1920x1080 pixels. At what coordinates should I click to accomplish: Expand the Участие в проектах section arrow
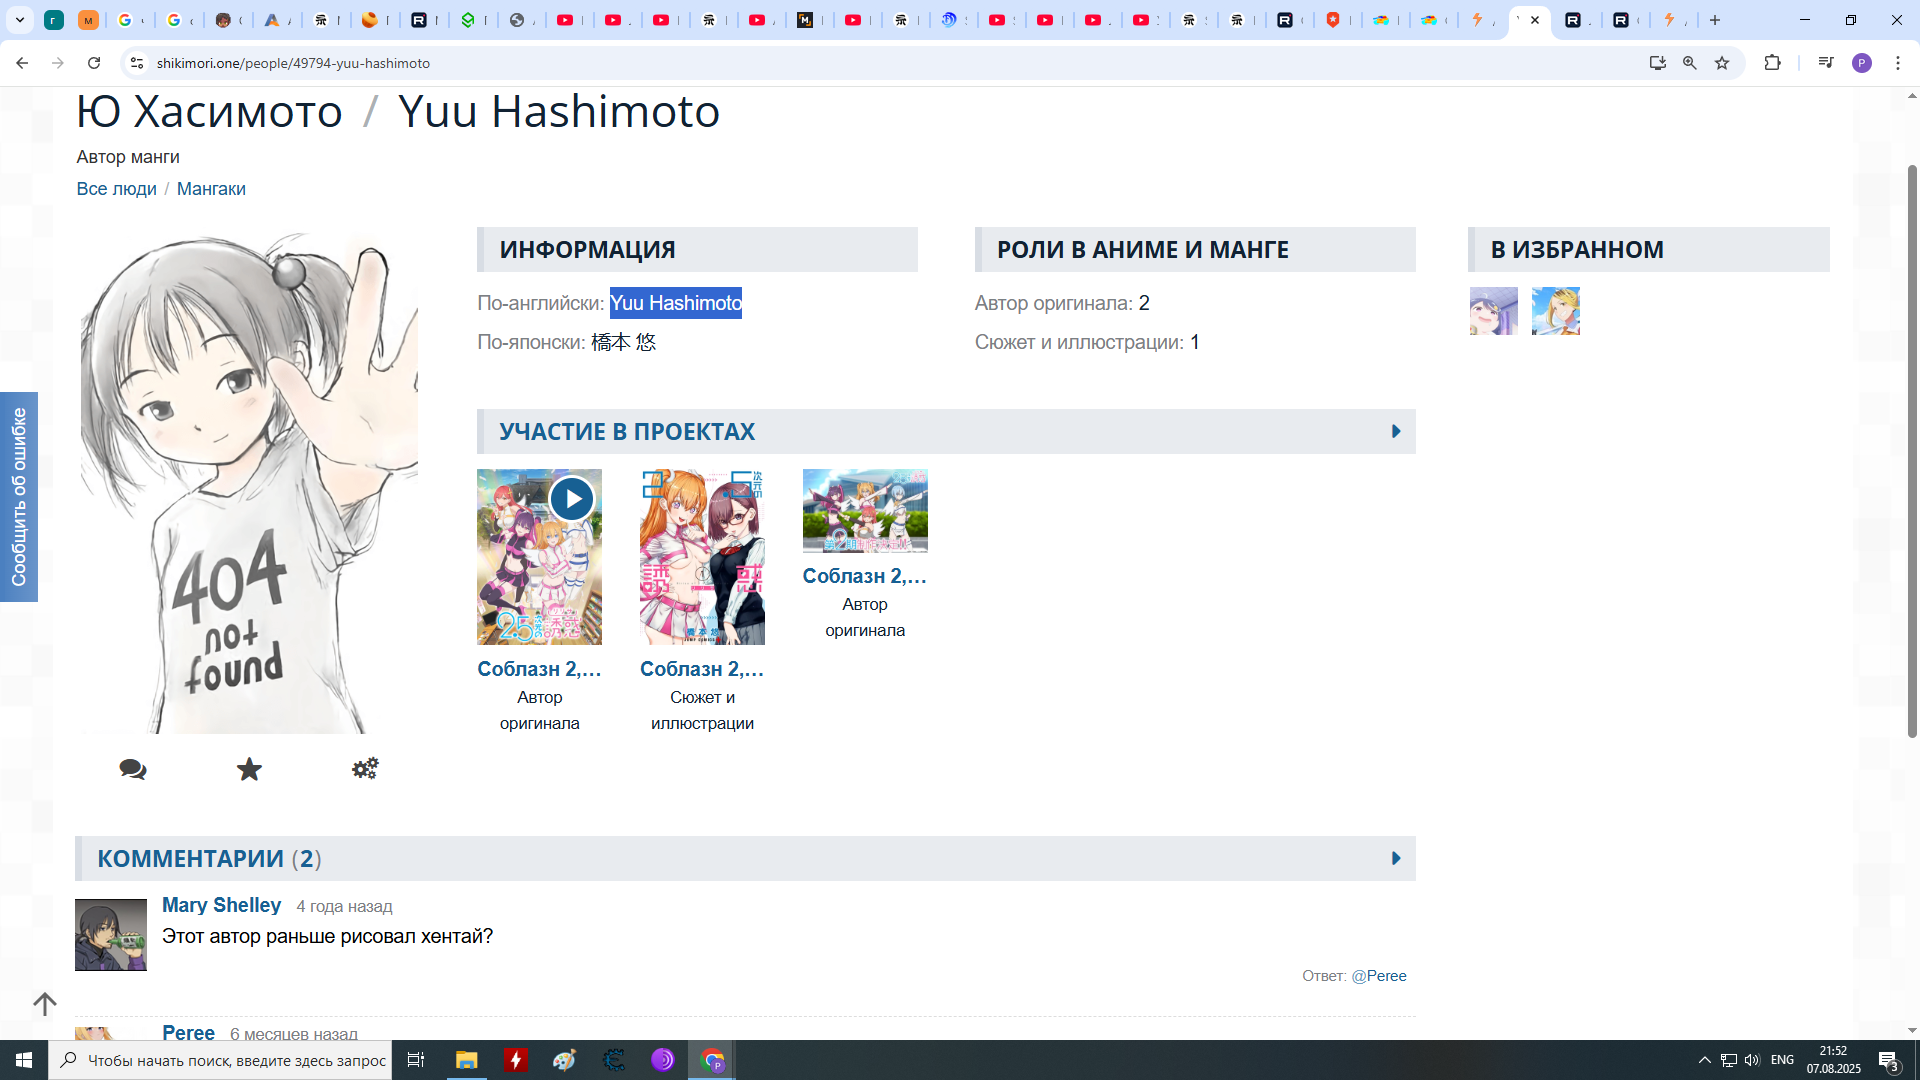point(1396,432)
